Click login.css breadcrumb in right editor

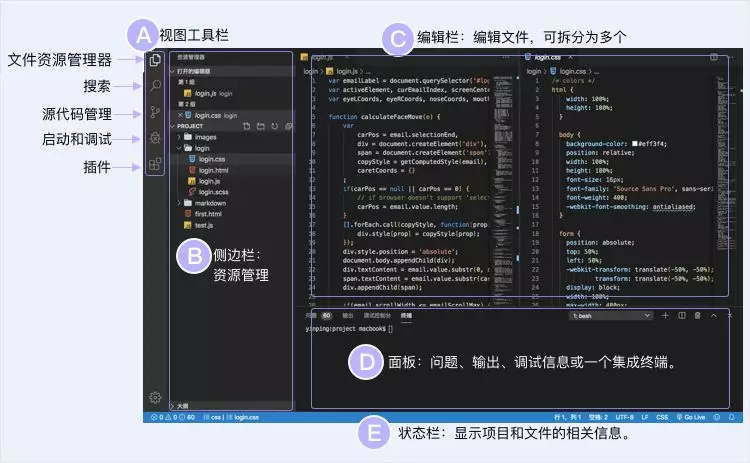pos(571,71)
